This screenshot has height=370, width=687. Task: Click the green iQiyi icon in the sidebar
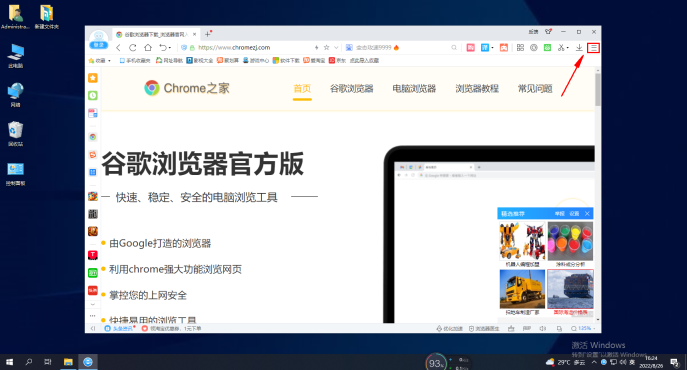(x=93, y=273)
